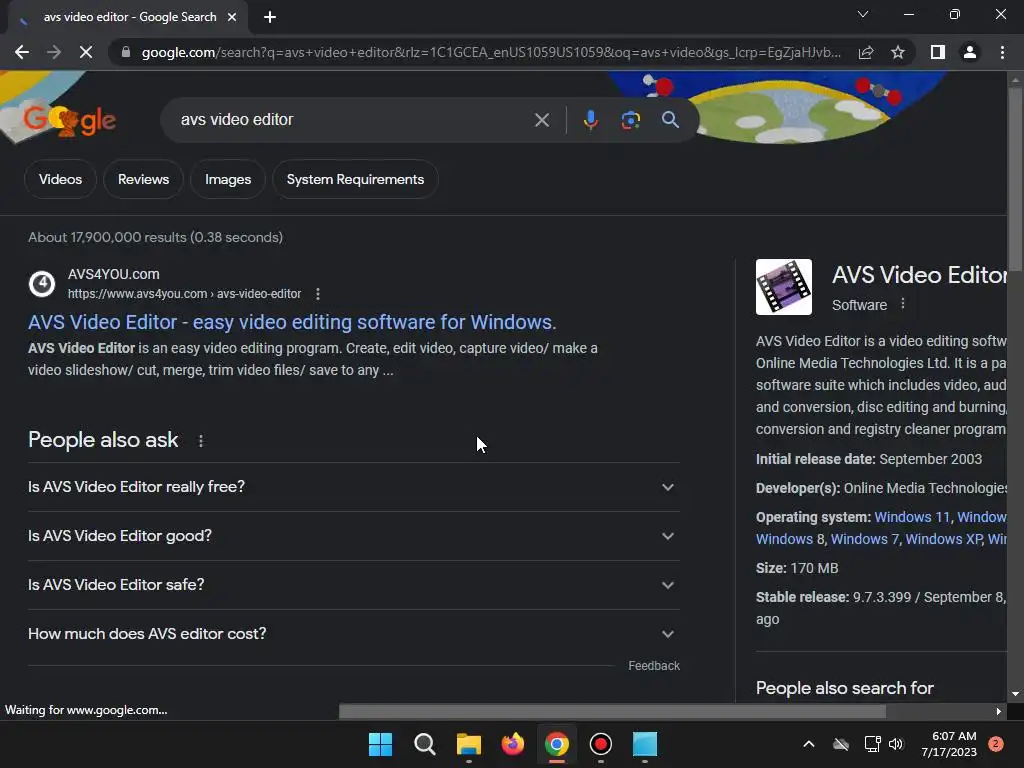The width and height of the screenshot is (1024, 768).
Task: Bookmark this tab with star icon
Action: coord(898,52)
